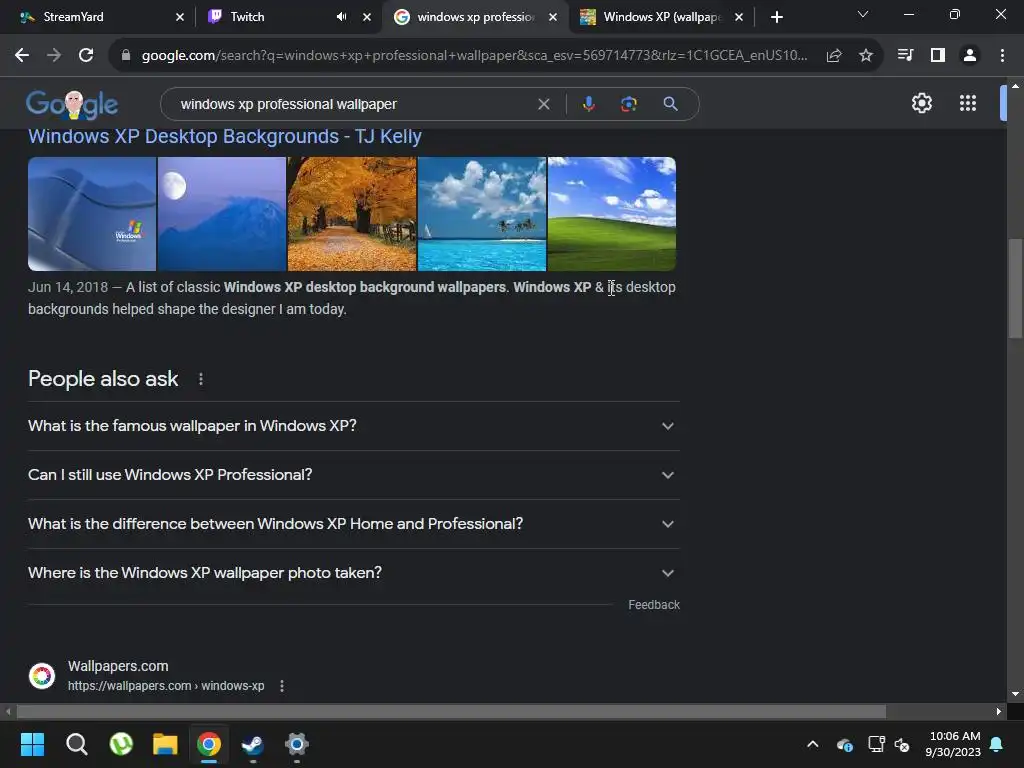Share this page from address bar
This screenshot has height=768, width=1024.
point(834,56)
